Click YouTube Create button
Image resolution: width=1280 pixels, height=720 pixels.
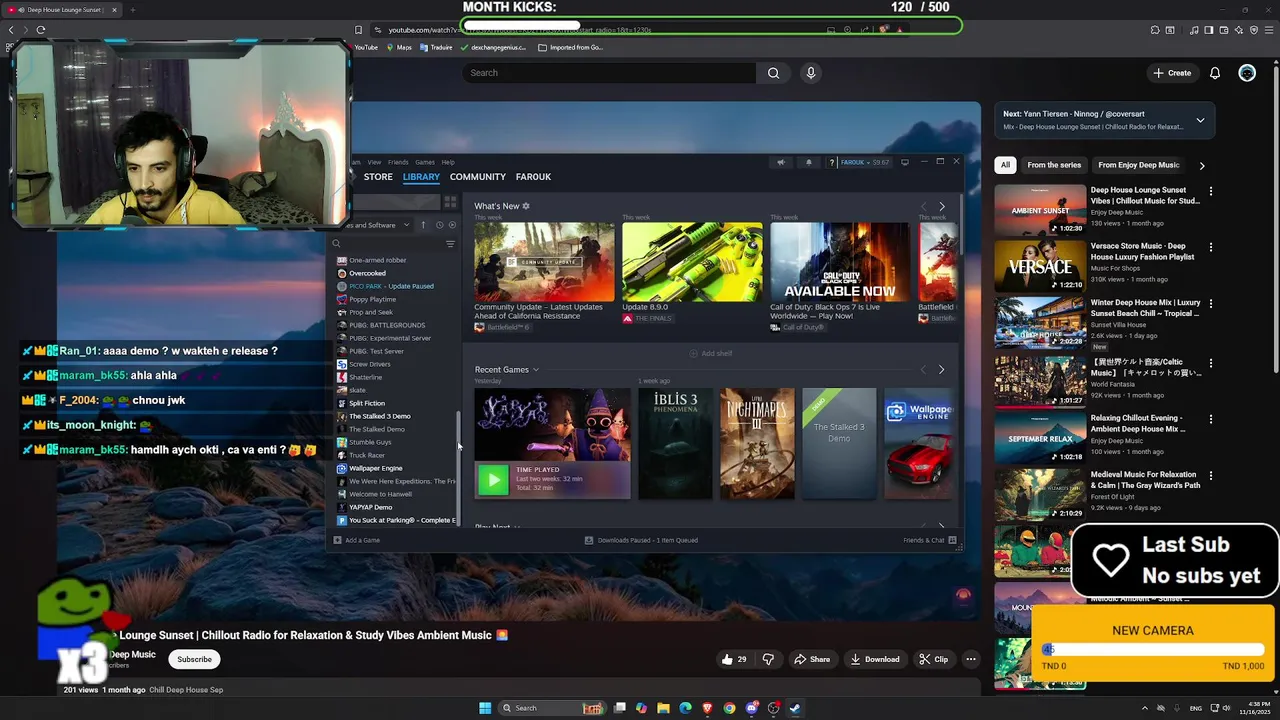(x=1172, y=73)
